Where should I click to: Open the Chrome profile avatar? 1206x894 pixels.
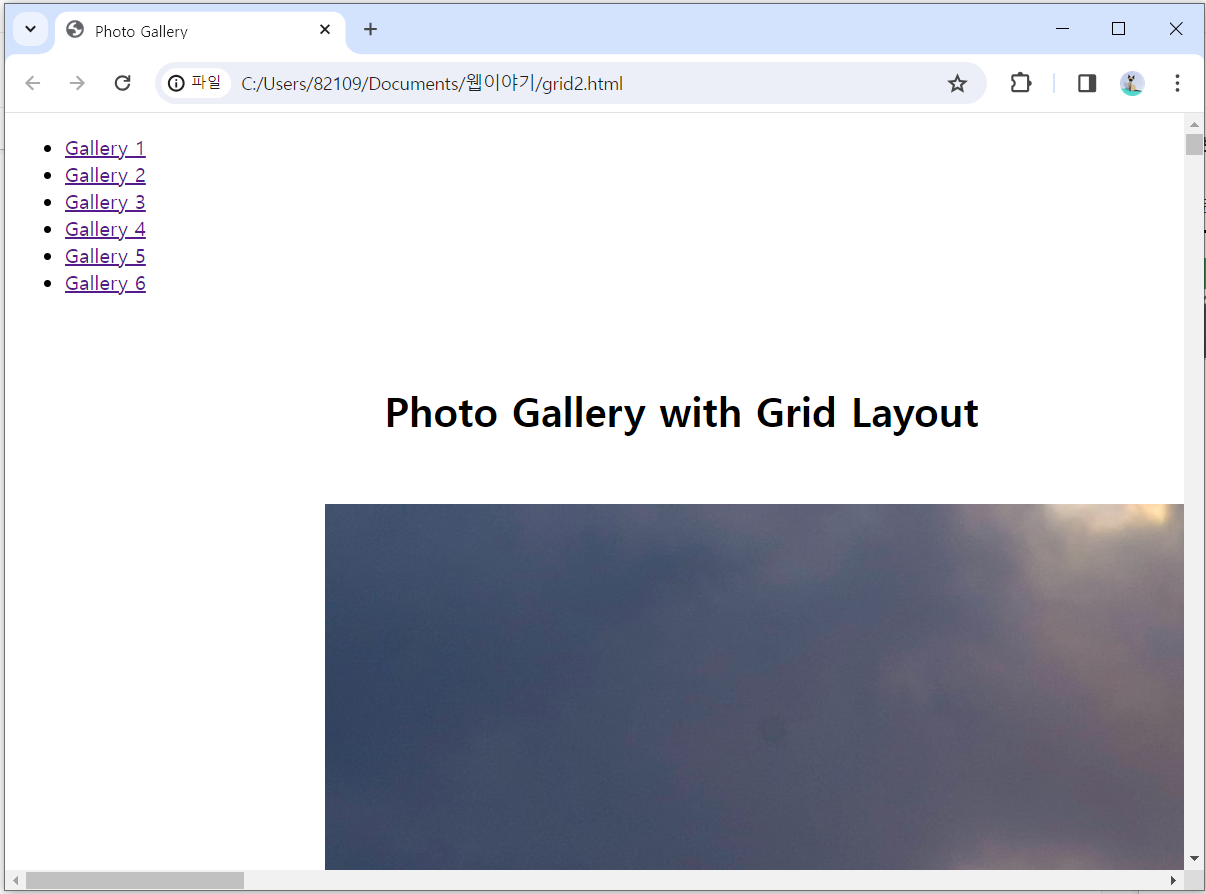[1132, 83]
